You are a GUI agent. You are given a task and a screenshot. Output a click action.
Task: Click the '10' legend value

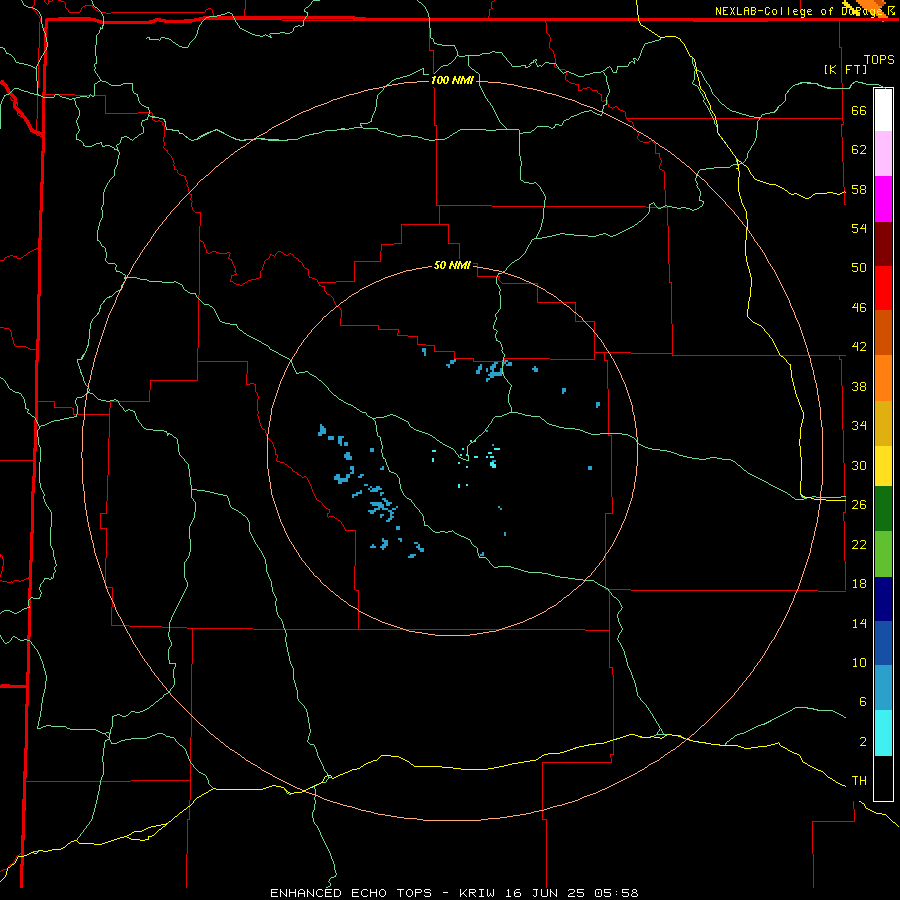[x=859, y=662]
